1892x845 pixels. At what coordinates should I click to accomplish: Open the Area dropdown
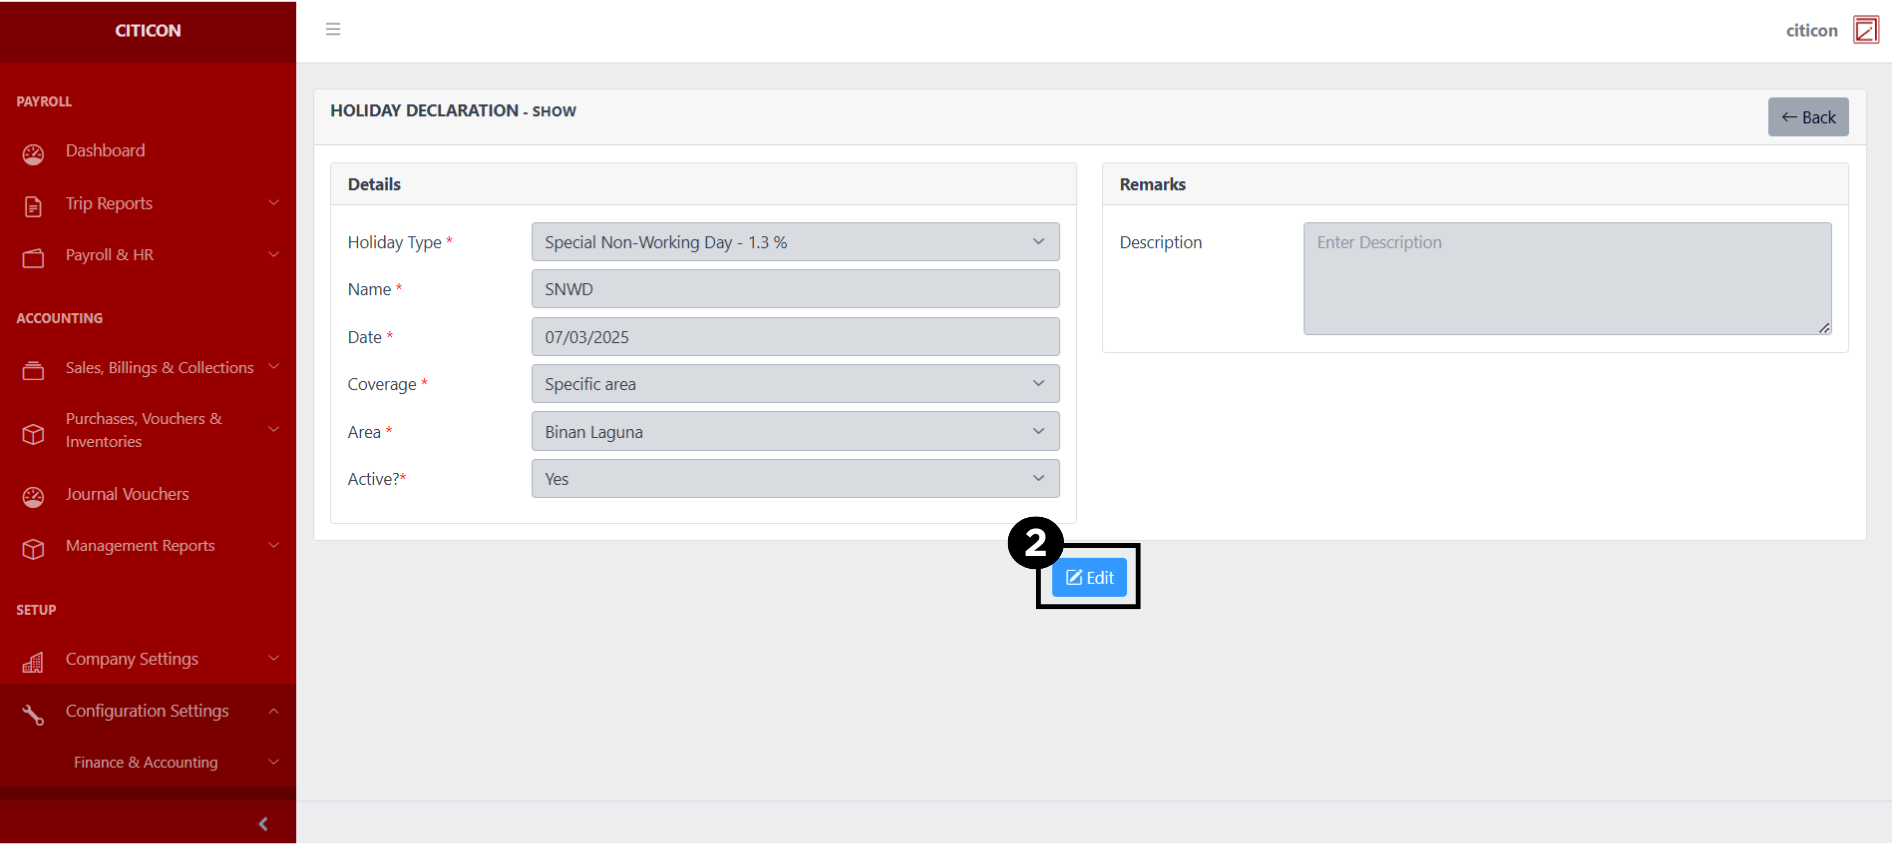click(x=795, y=432)
